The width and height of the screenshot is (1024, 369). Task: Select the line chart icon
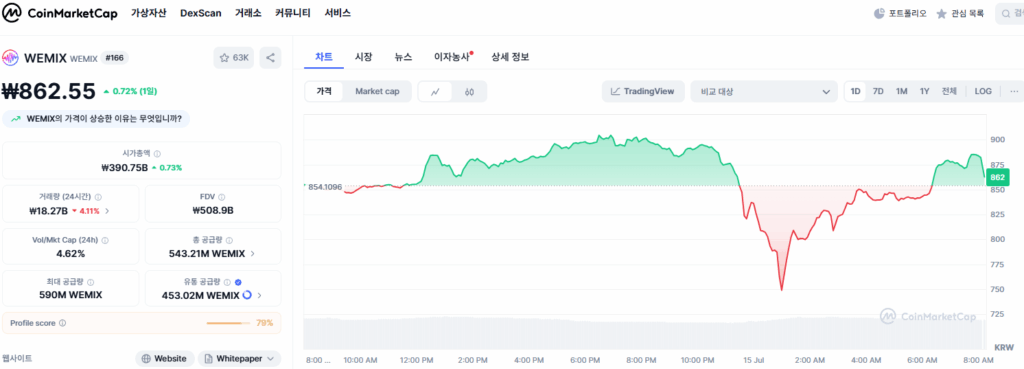click(436, 91)
